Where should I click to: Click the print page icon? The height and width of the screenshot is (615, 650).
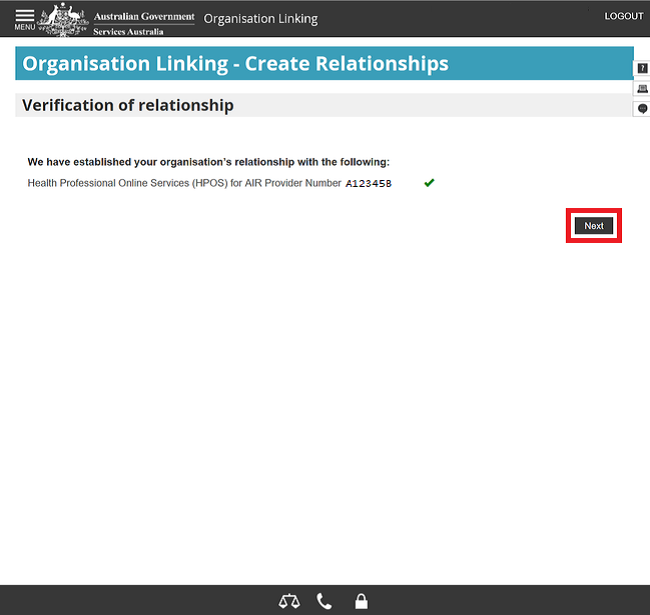(x=642, y=89)
